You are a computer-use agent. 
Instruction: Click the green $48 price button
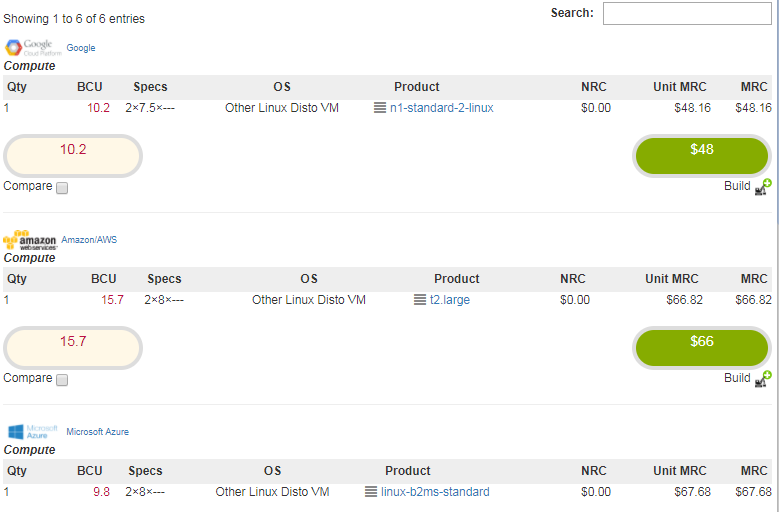pos(702,156)
